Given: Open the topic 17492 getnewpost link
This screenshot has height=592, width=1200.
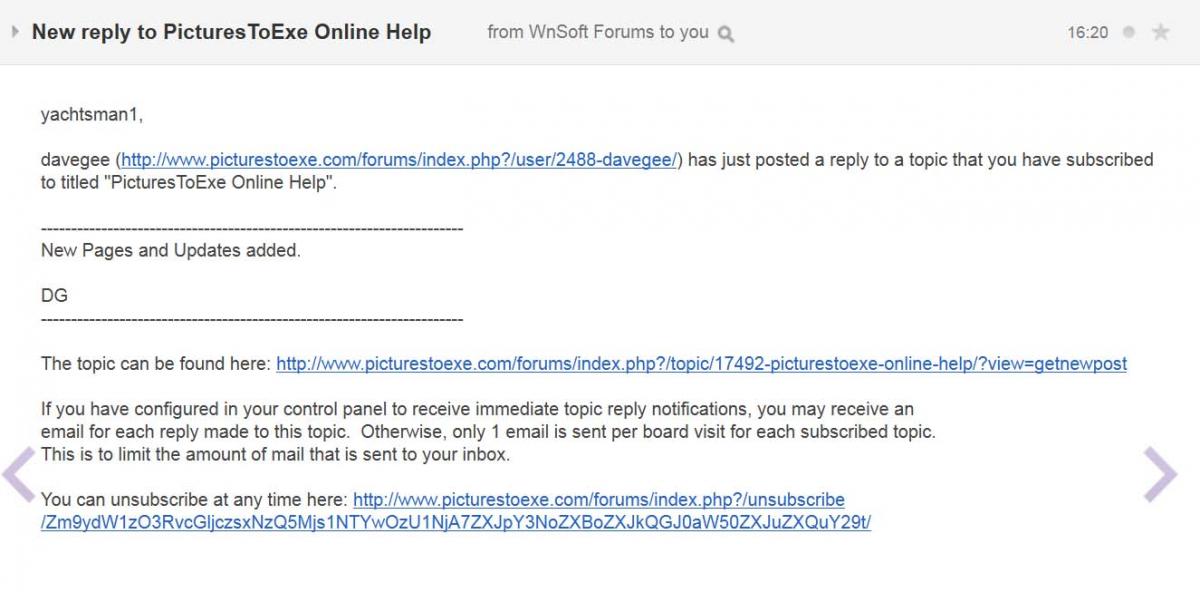Looking at the screenshot, I should (701, 364).
